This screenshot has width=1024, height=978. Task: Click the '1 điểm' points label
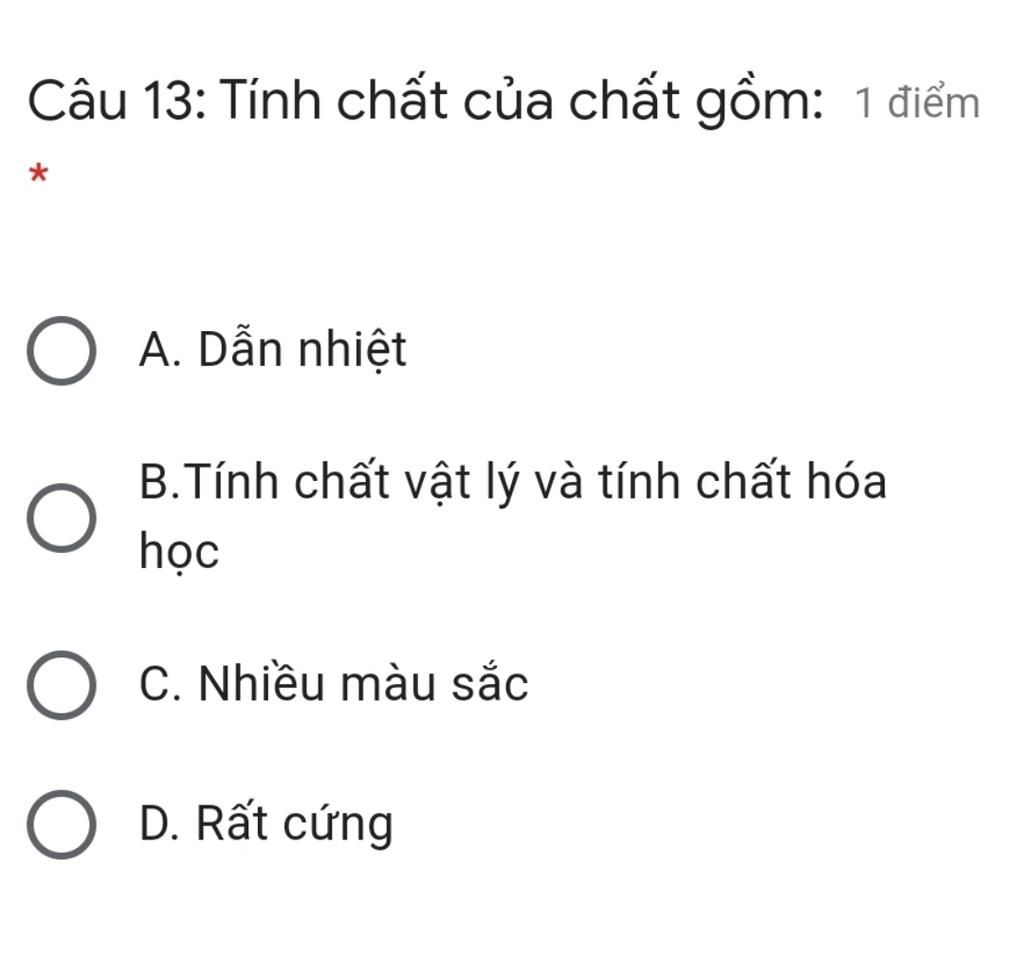[918, 103]
